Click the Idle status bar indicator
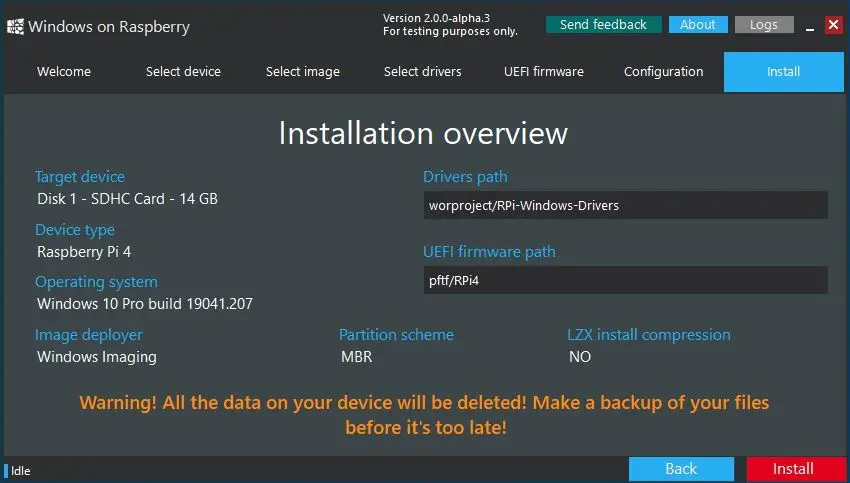This screenshot has height=483, width=850. (18, 471)
